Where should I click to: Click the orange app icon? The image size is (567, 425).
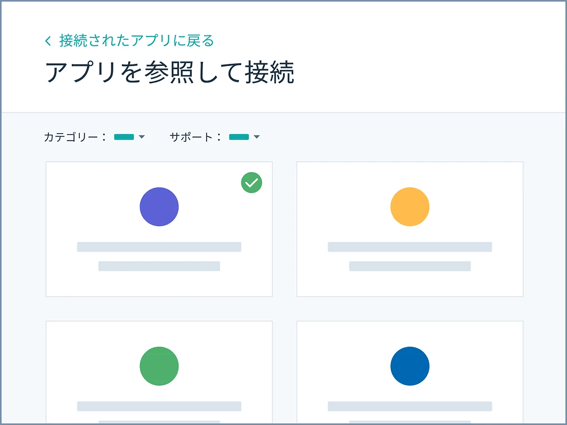click(x=410, y=207)
